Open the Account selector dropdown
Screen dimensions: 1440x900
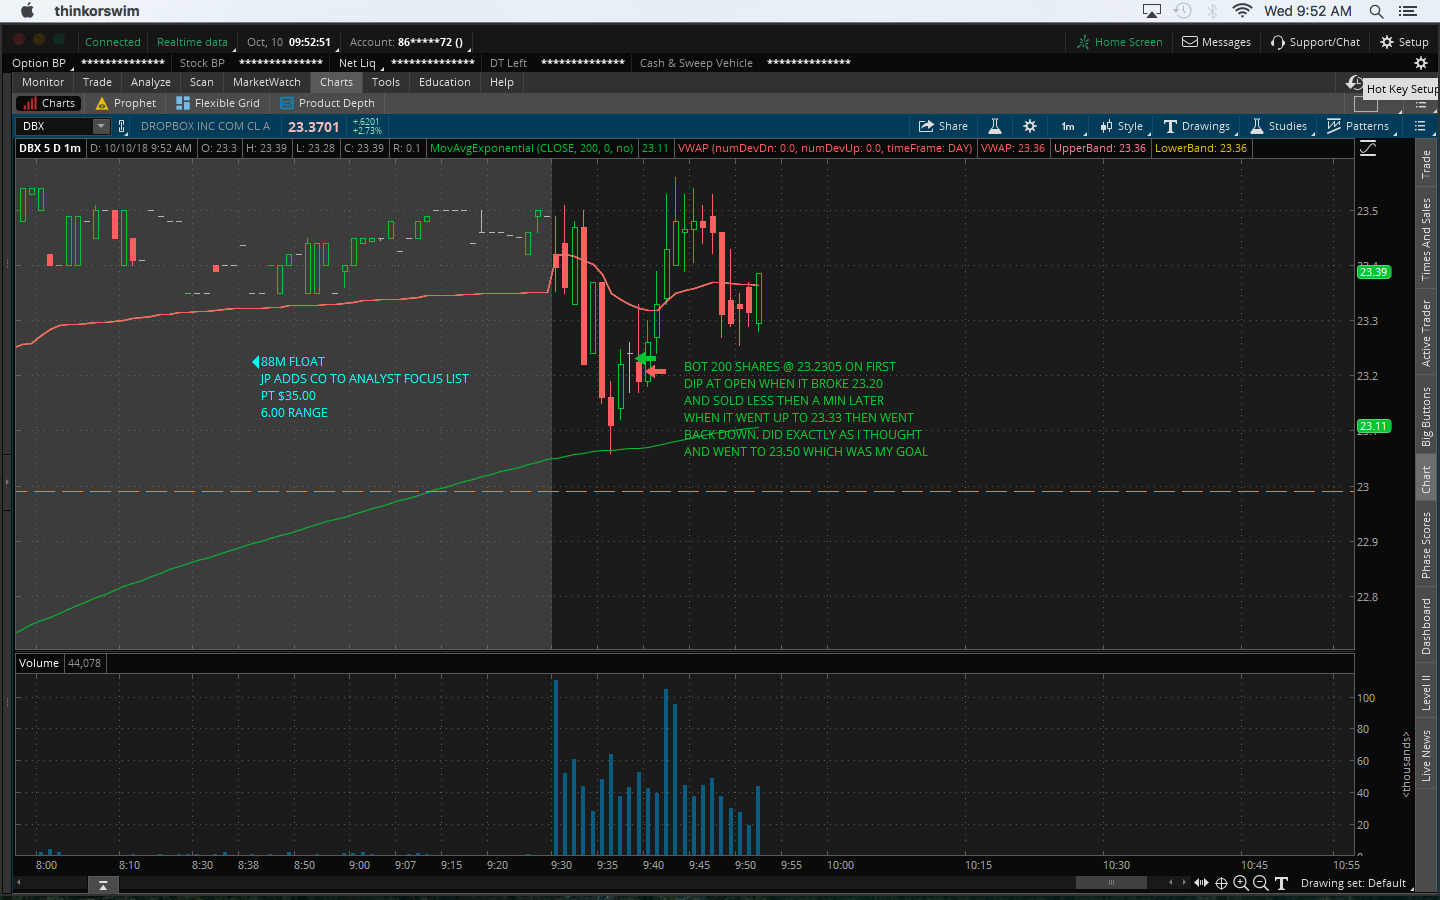[x=409, y=42]
